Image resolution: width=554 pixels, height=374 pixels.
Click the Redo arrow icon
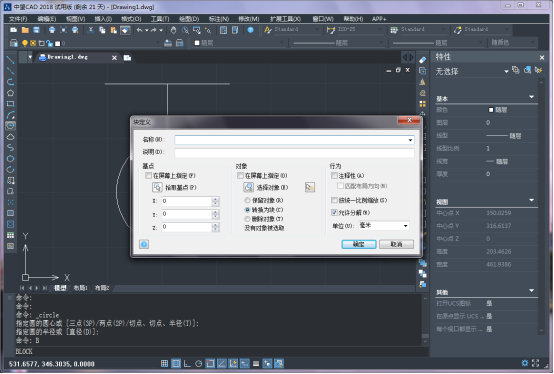click(154, 30)
